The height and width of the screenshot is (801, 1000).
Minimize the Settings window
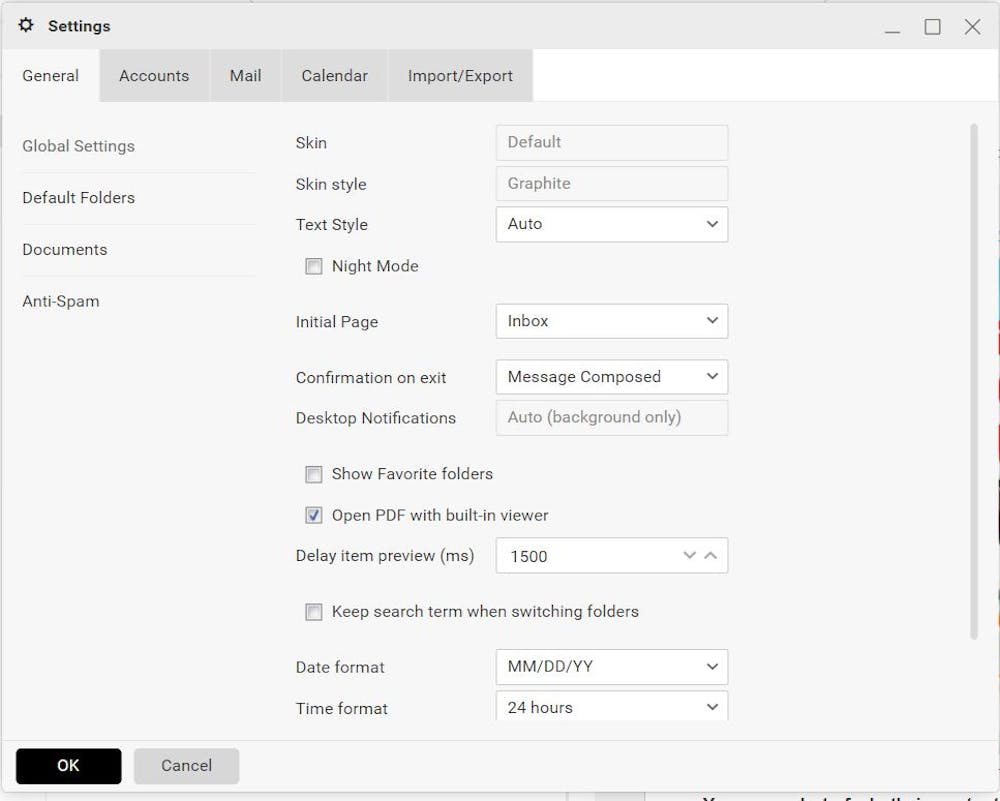pyautogui.click(x=892, y=27)
